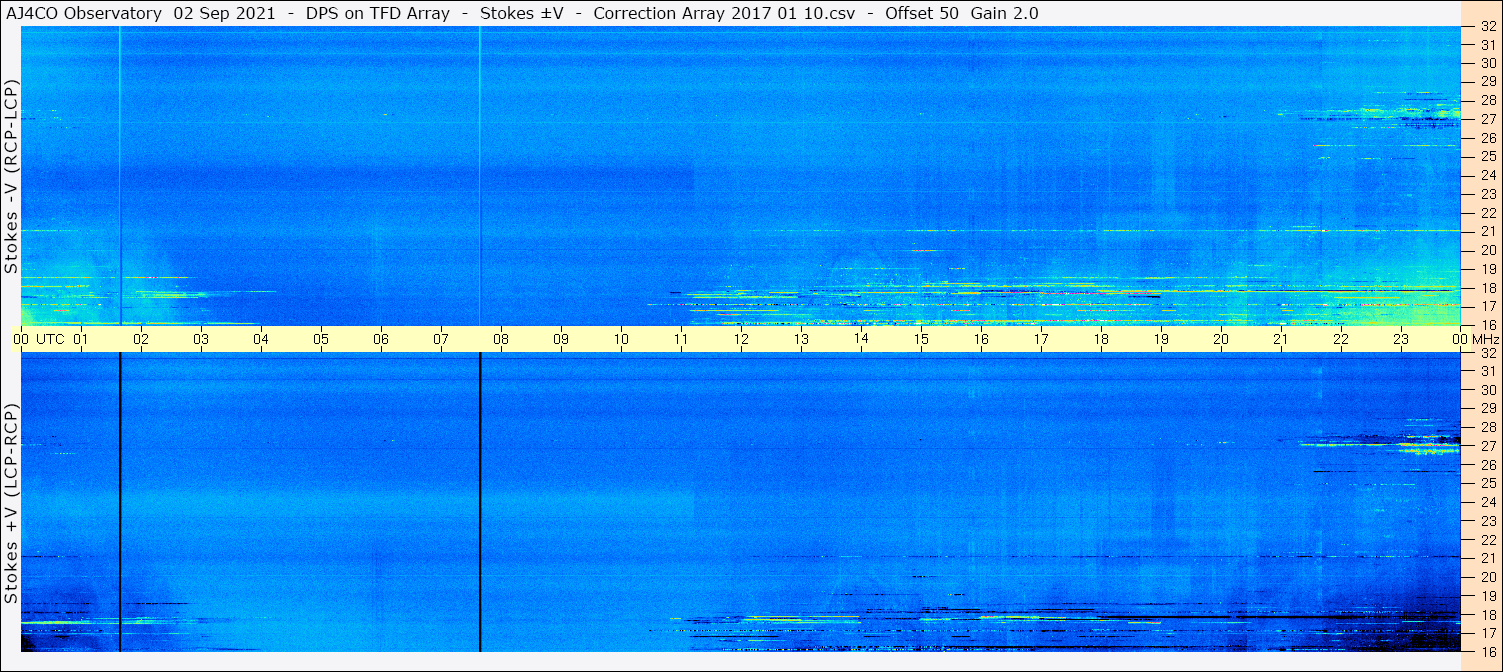Click the "Offset 50" value in the header

coord(922,13)
